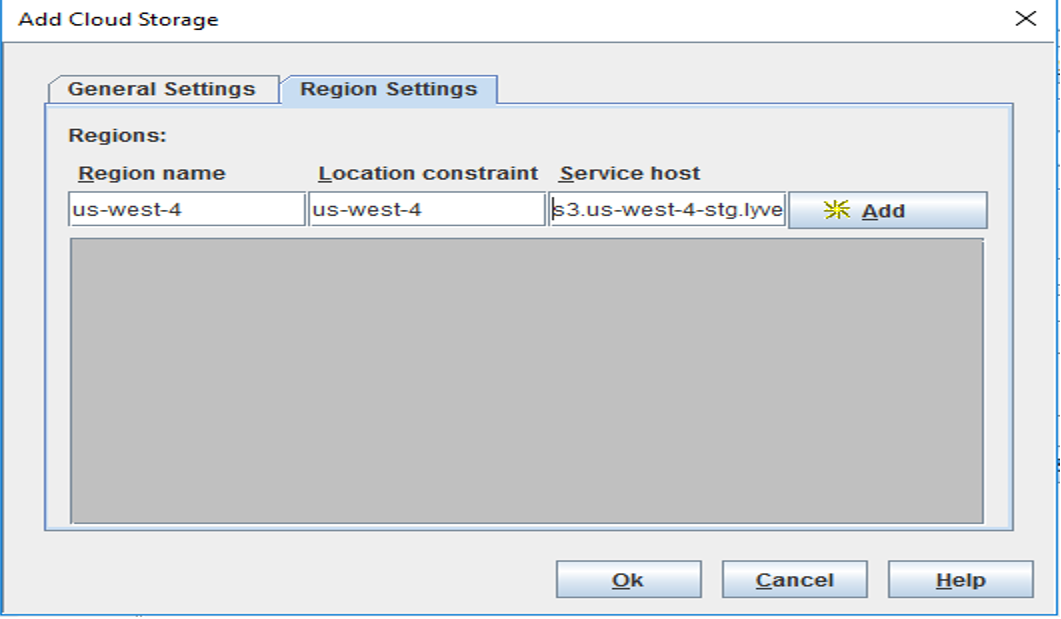Click the Region name input field
This screenshot has width=1061, height=619.
click(187, 210)
